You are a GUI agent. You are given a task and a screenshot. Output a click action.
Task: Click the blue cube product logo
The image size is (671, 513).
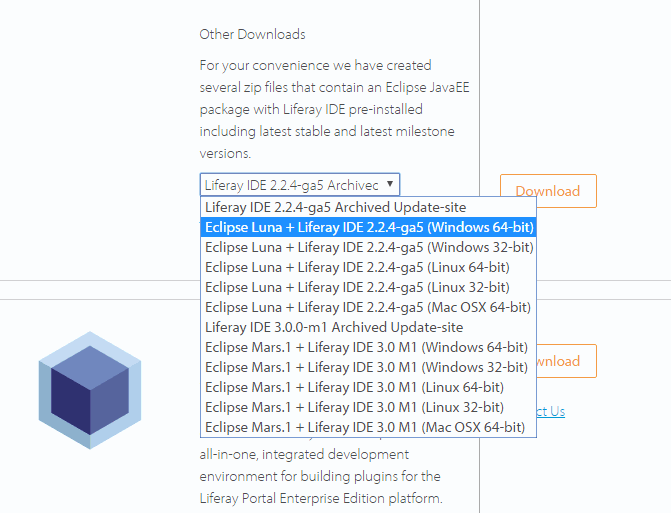(90, 390)
